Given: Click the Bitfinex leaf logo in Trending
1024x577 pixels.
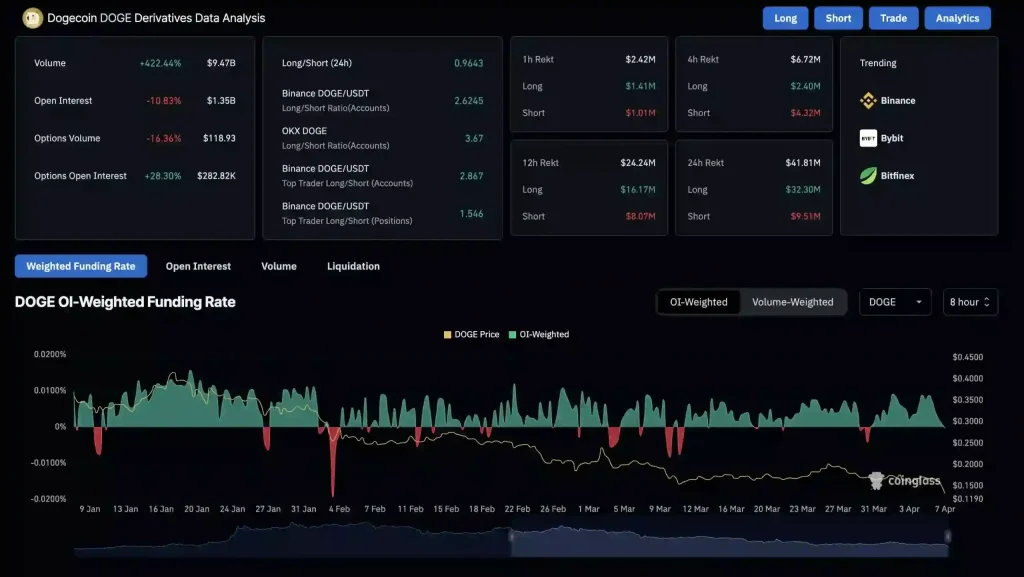Looking at the screenshot, I should click(x=868, y=176).
